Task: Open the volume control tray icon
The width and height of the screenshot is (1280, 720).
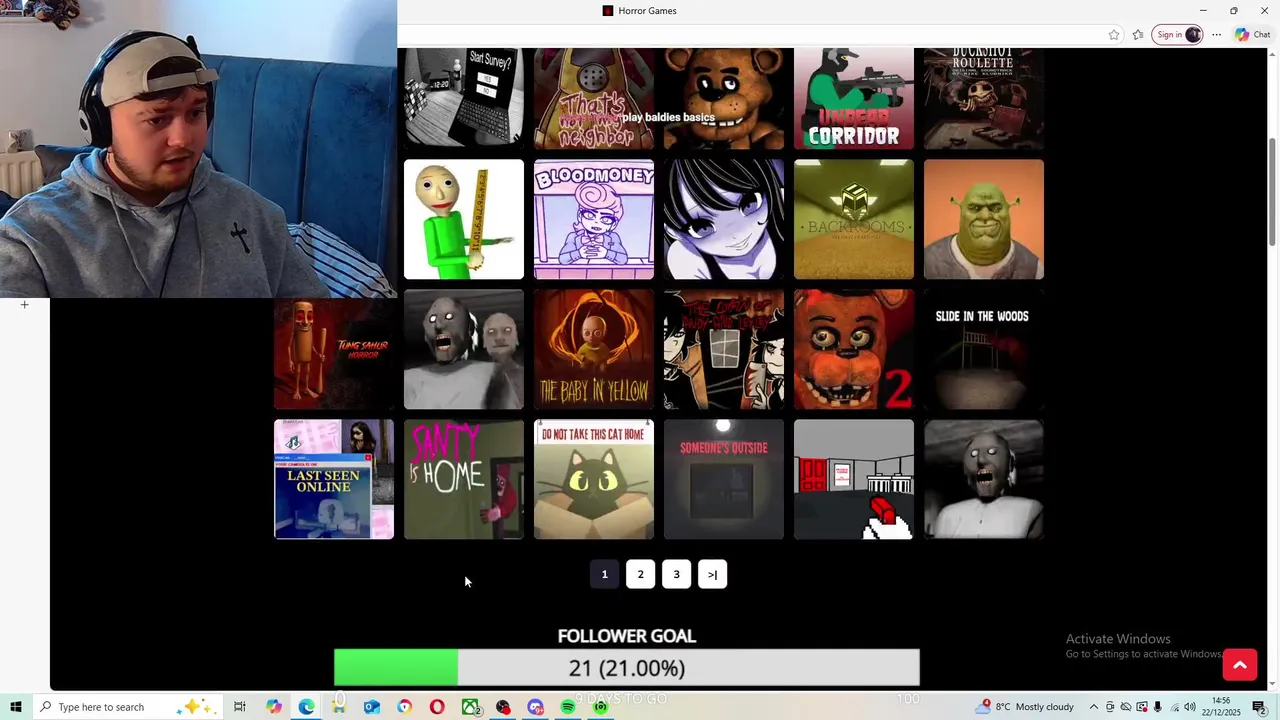Action: (1190, 707)
